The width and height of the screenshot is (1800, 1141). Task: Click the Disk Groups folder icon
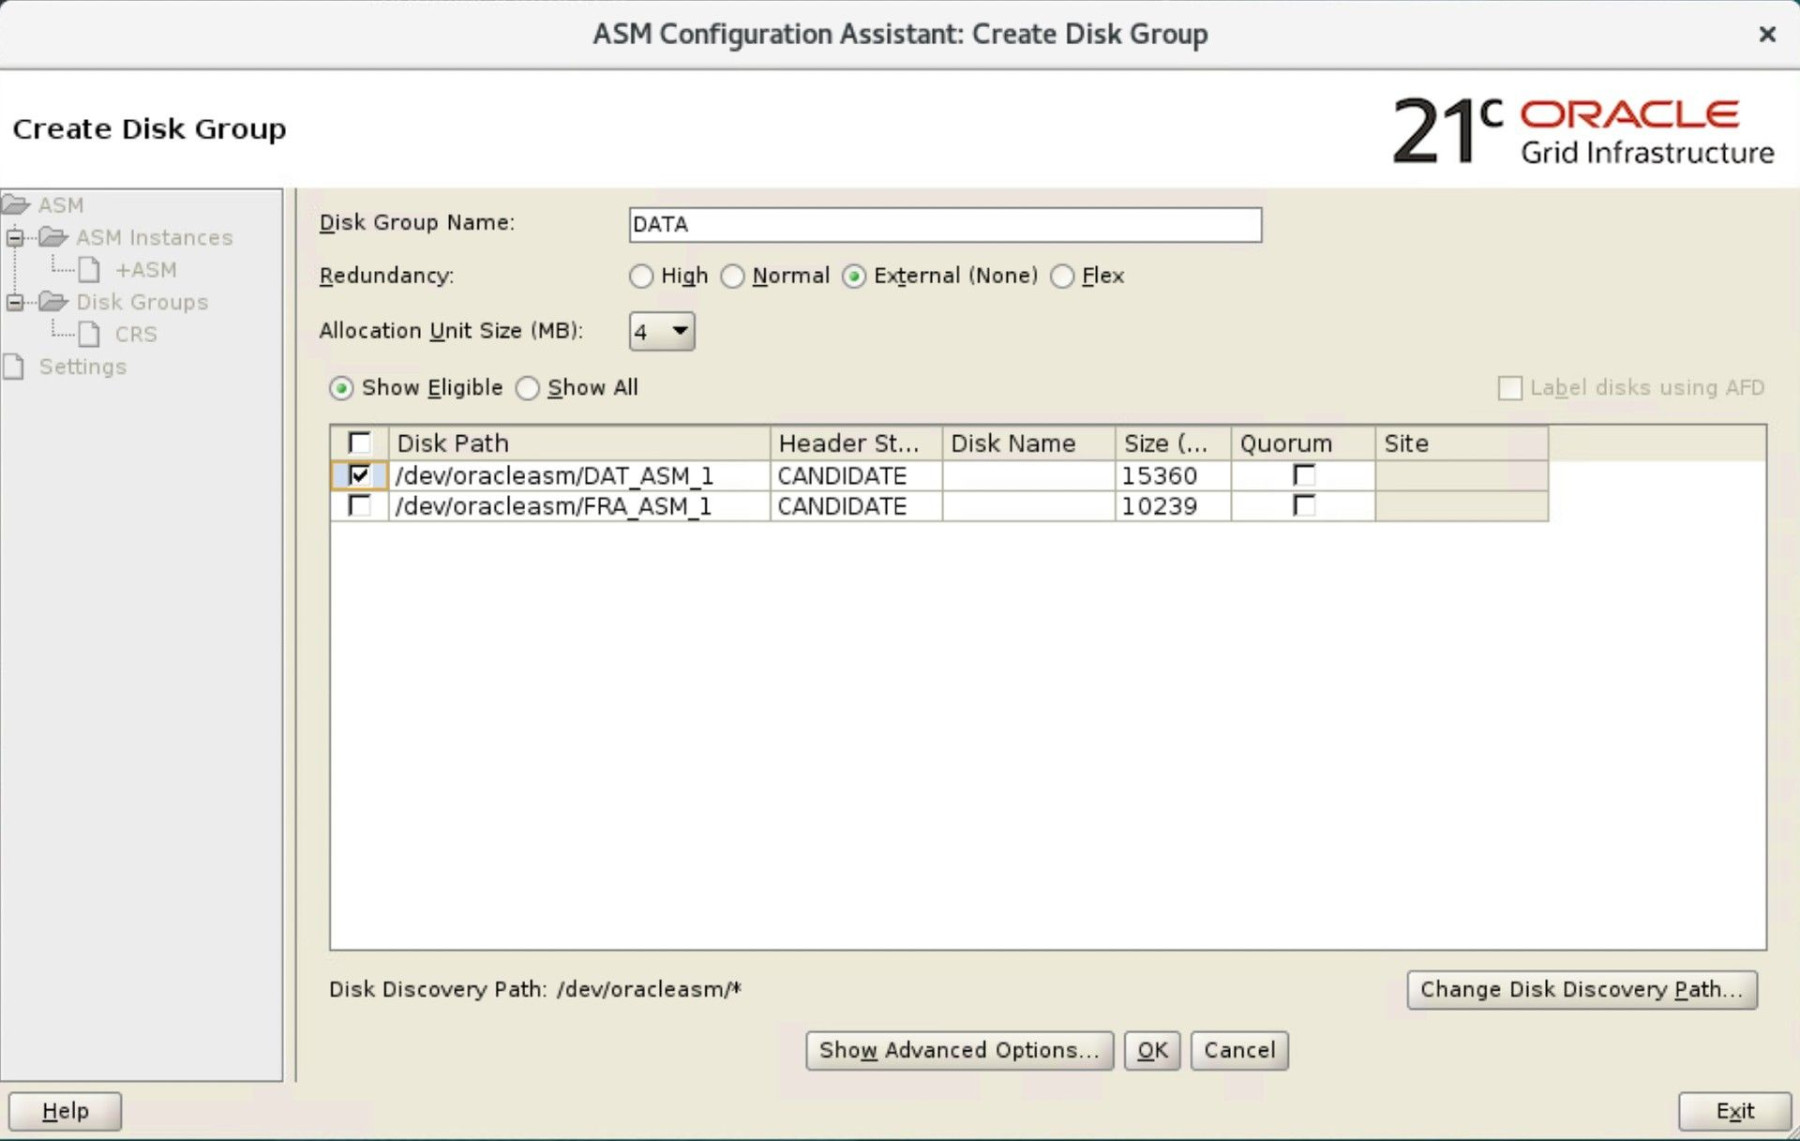pos(53,302)
